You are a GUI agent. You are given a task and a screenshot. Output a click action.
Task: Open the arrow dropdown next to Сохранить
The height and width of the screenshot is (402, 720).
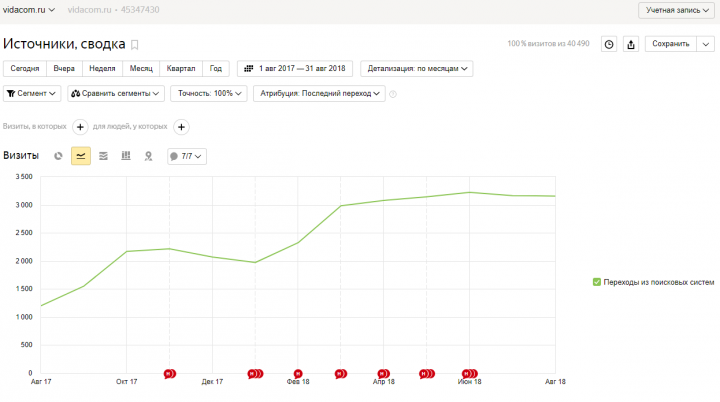click(706, 44)
